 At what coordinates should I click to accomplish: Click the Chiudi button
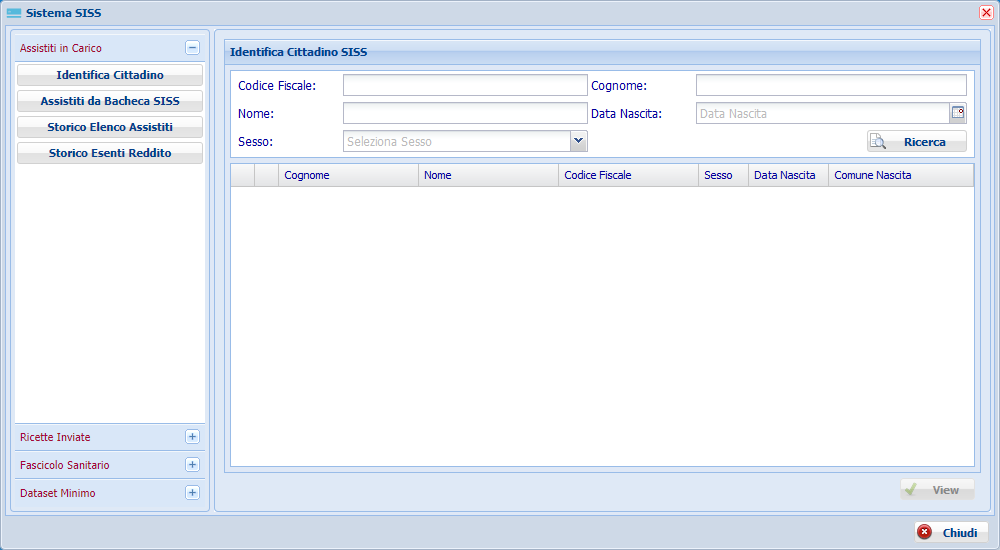(x=951, y=532)
